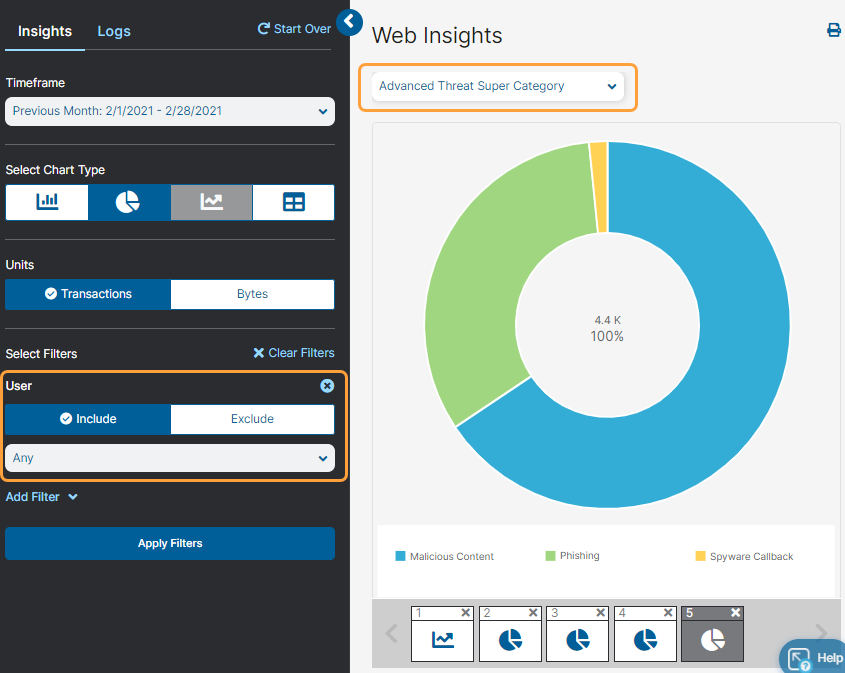
Task: Select the bar chart type icon
Action: tap(46, 202)
